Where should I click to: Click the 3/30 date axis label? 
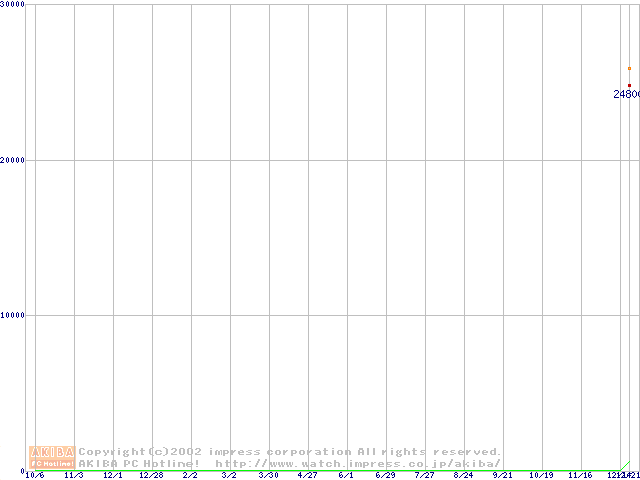point(268,475)
